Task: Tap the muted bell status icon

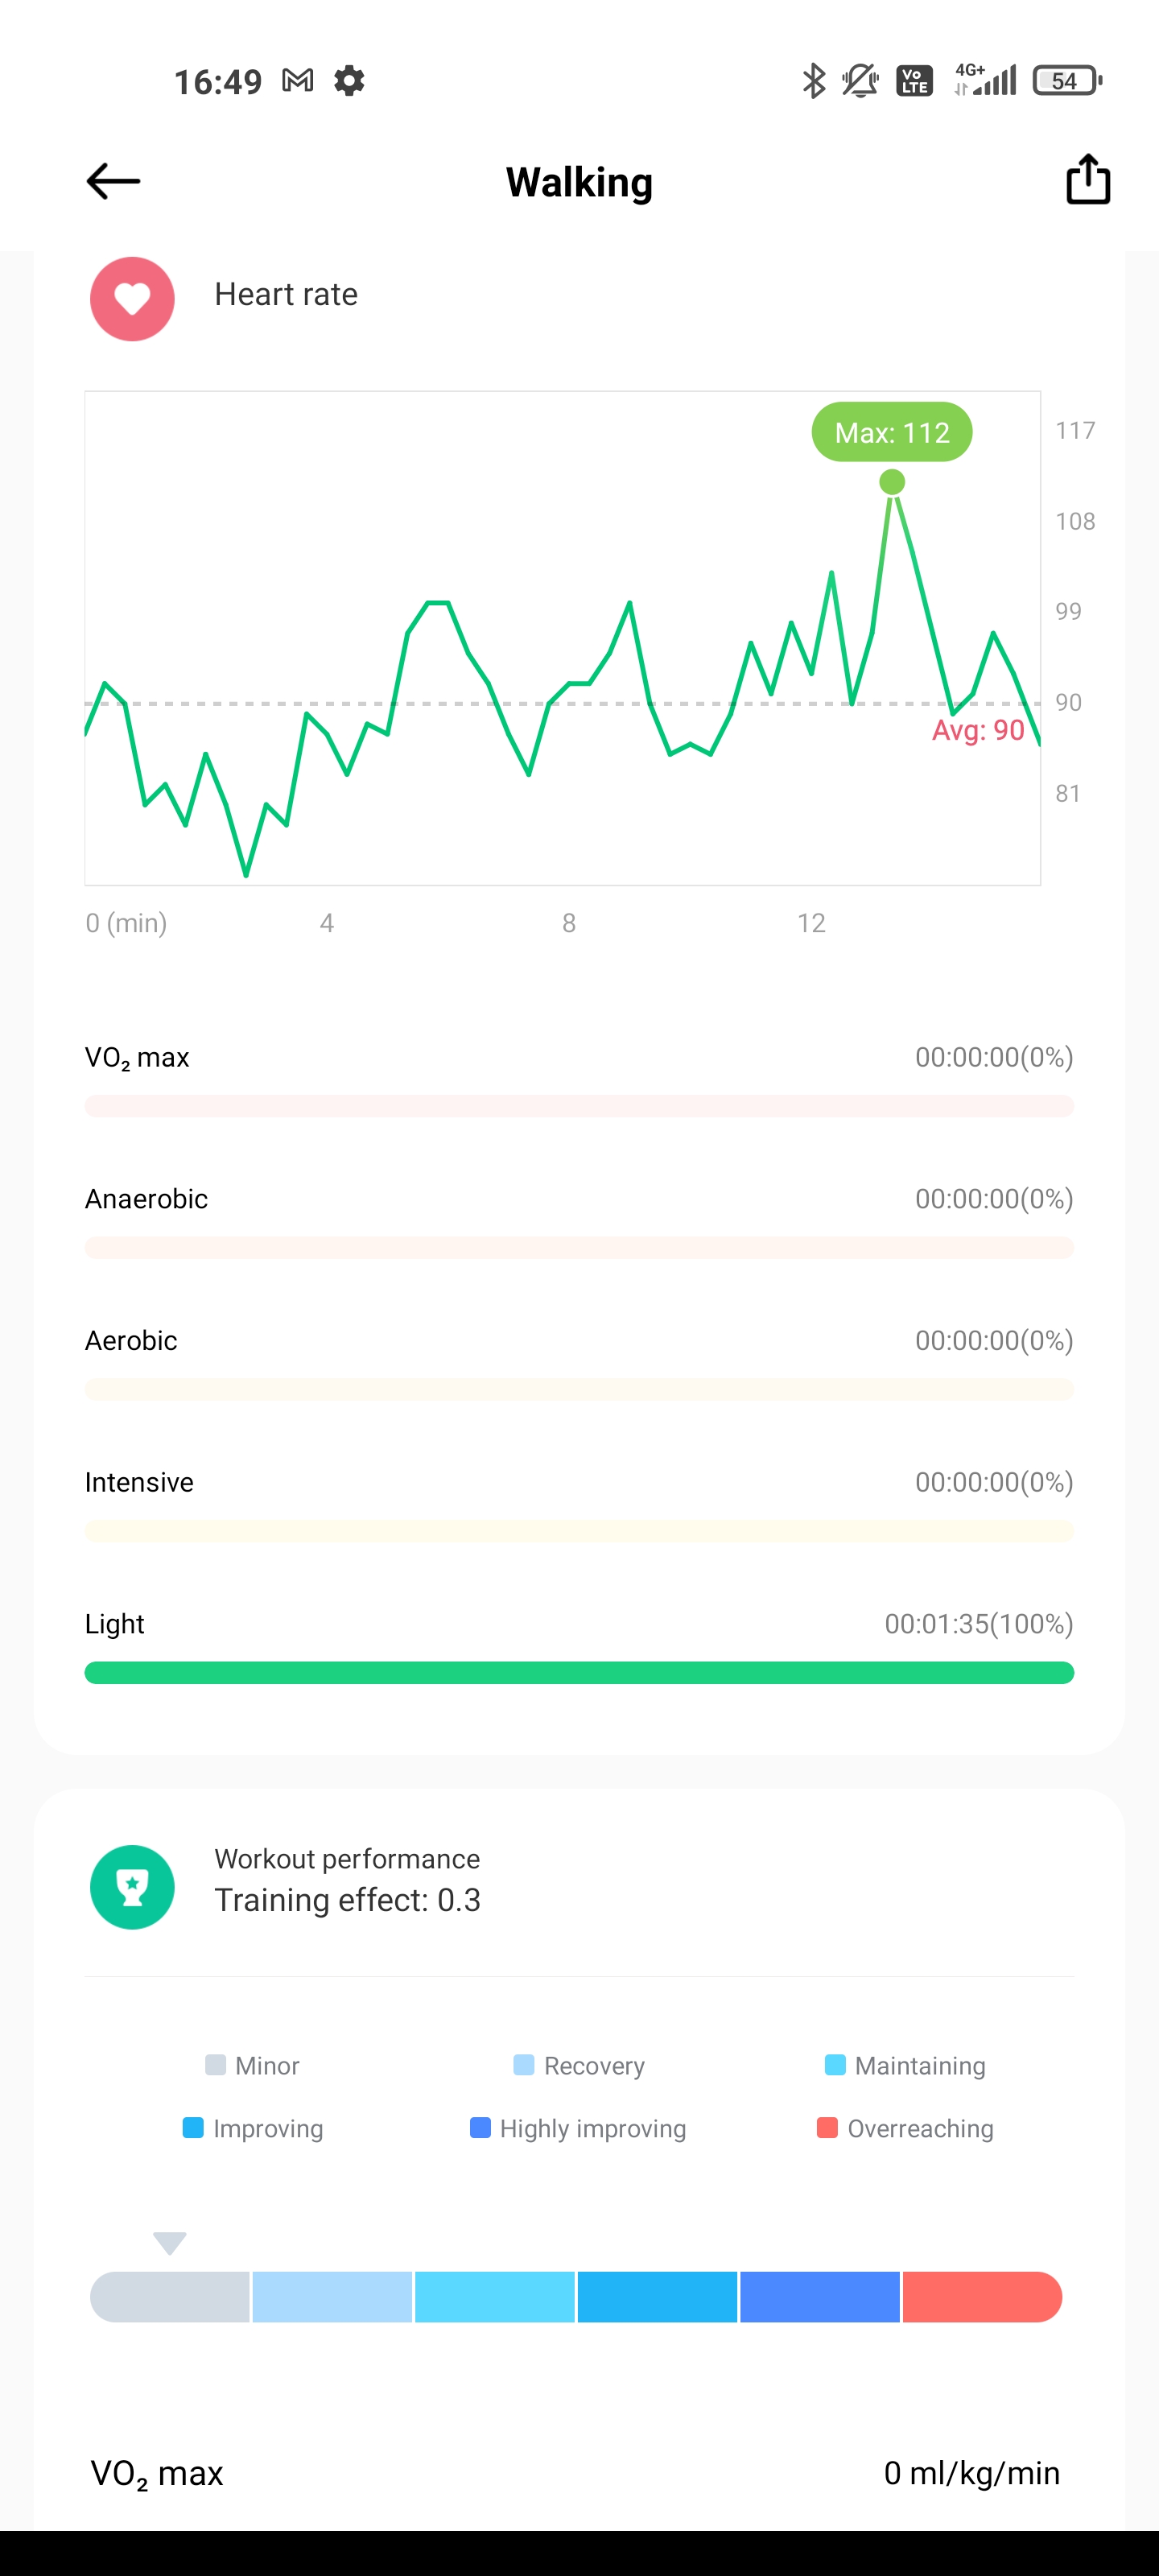Action: pos(860,80)
